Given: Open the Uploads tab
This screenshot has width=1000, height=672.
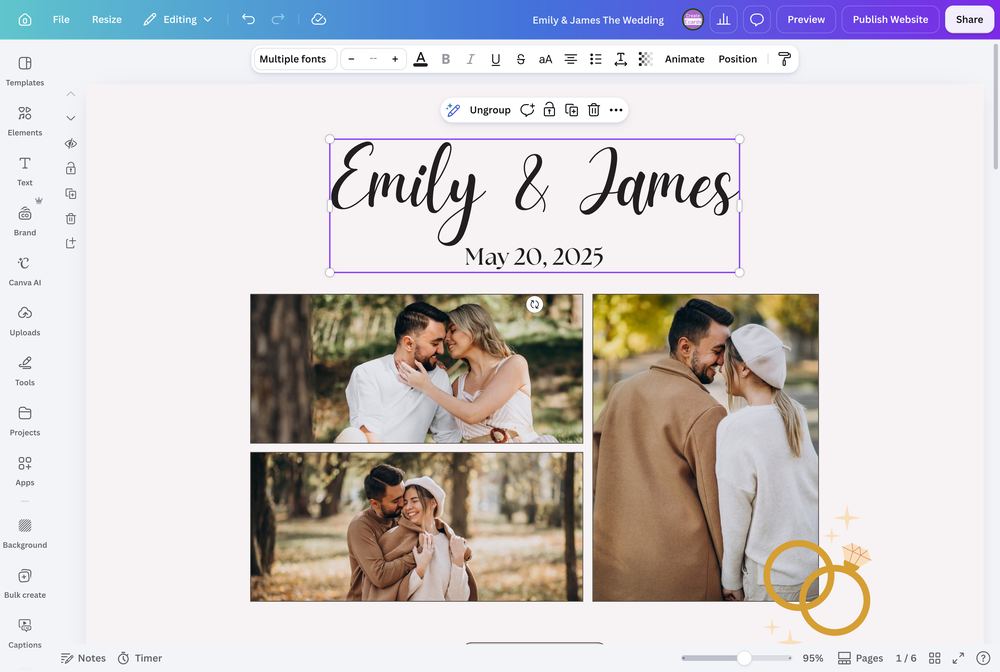Looking at the screenshot, I should click(x=25, y=321).
